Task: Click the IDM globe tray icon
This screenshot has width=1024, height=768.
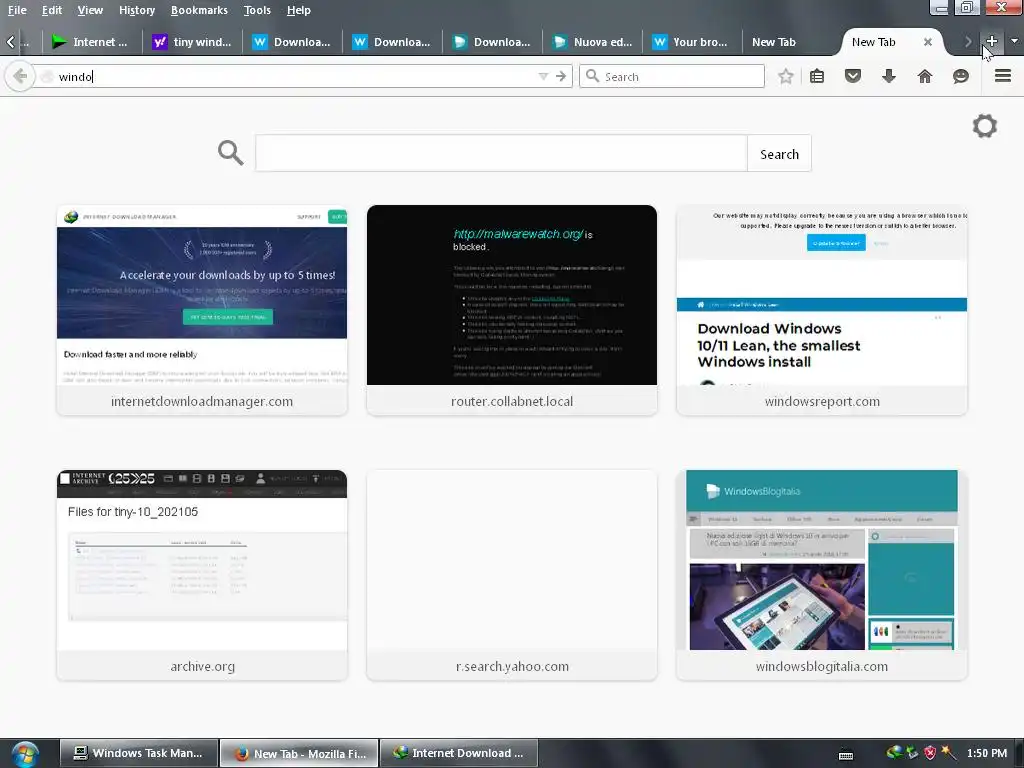Action: (894, 753)
